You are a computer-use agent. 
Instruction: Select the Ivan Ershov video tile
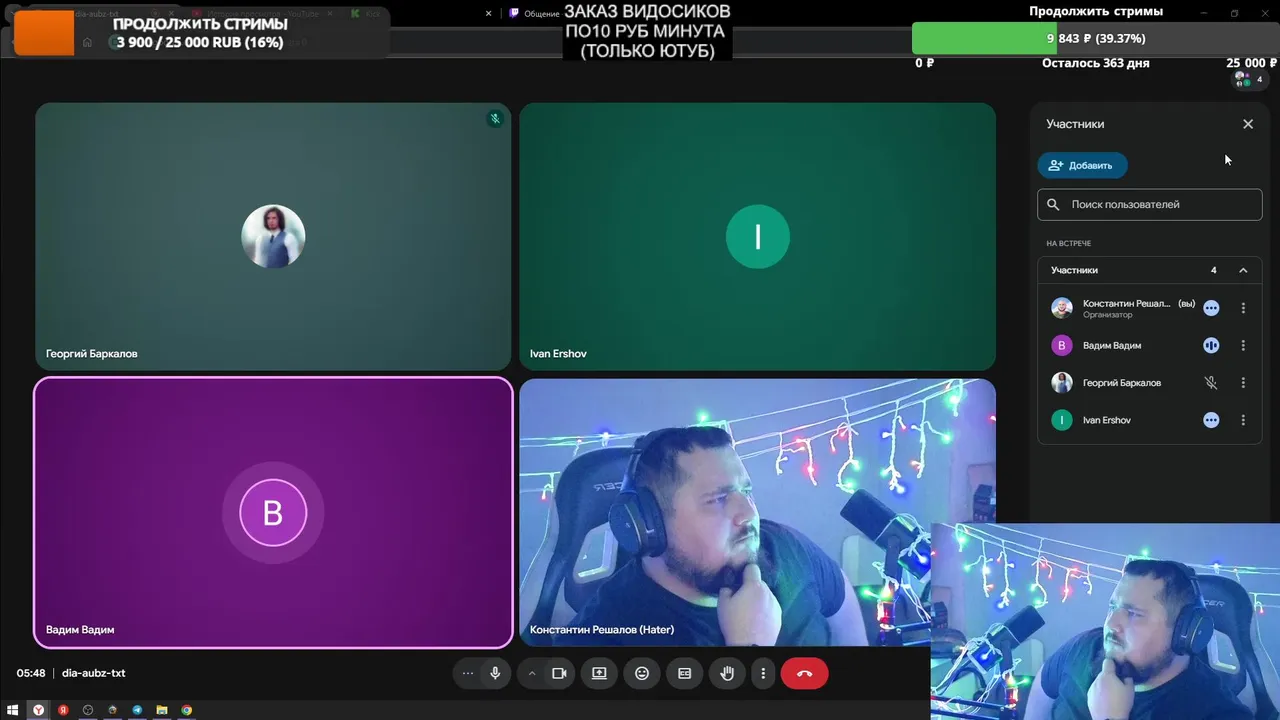757,237
